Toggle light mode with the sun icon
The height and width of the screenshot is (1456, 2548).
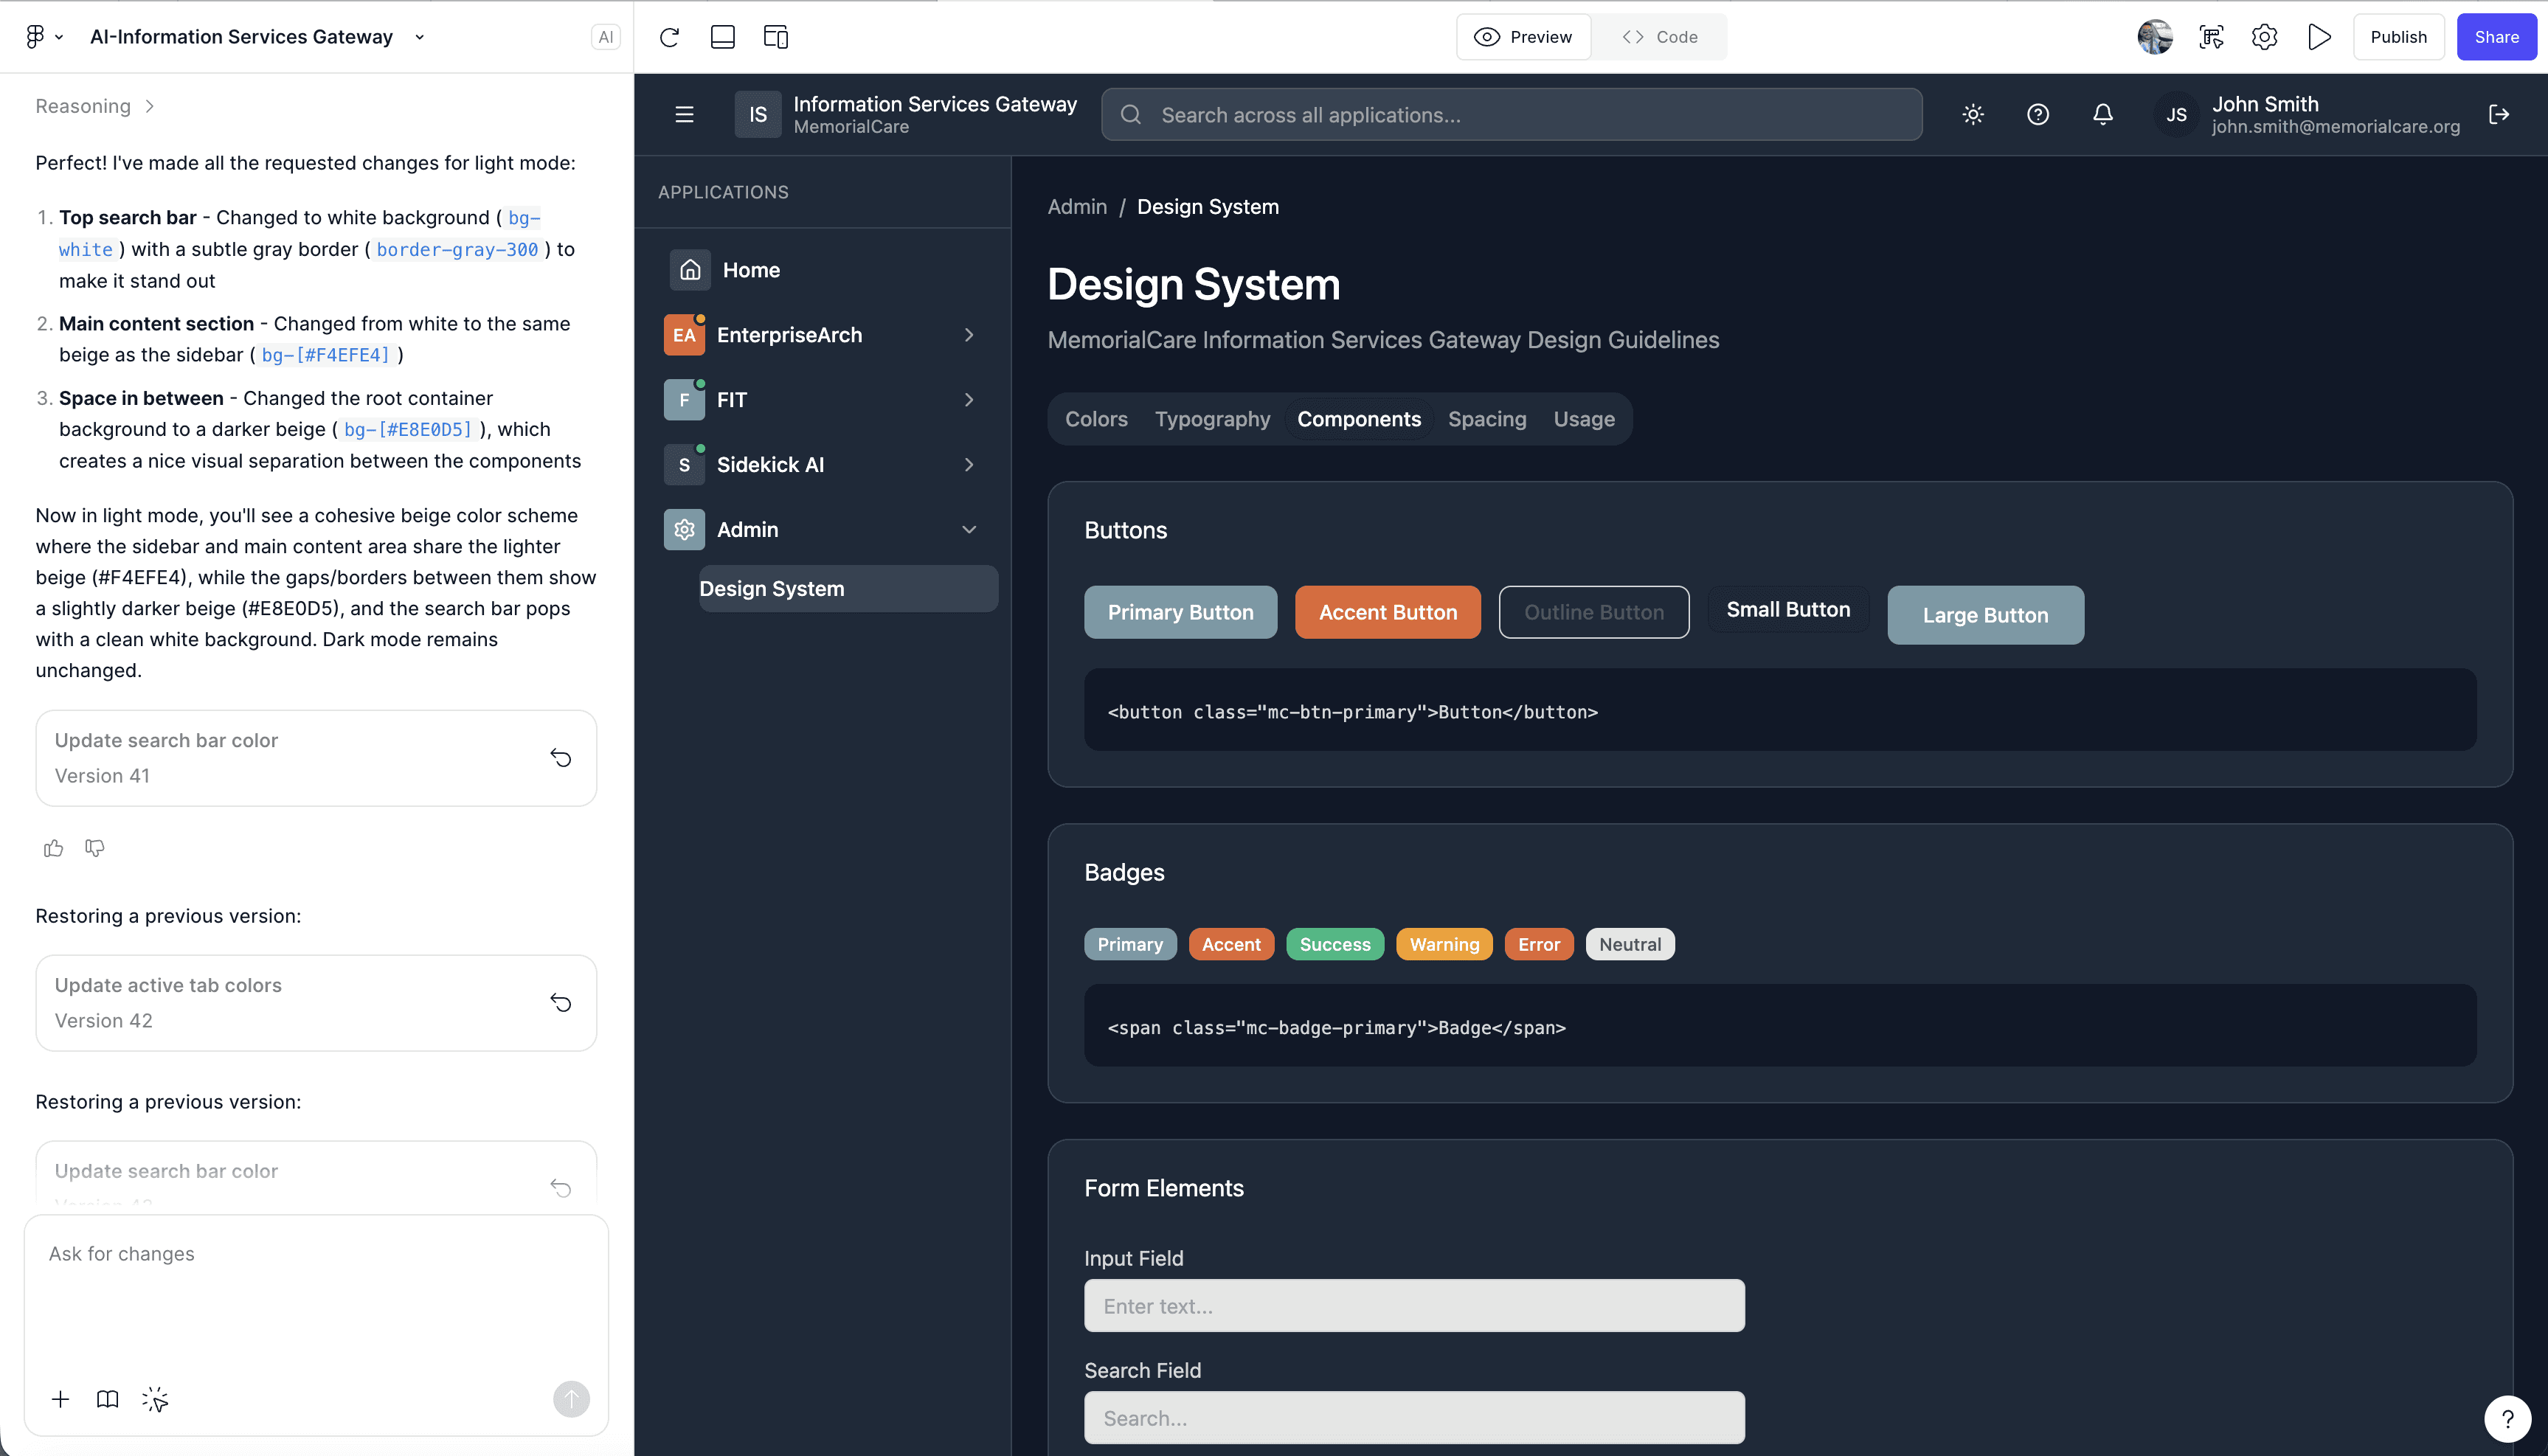coord(1973,114)
